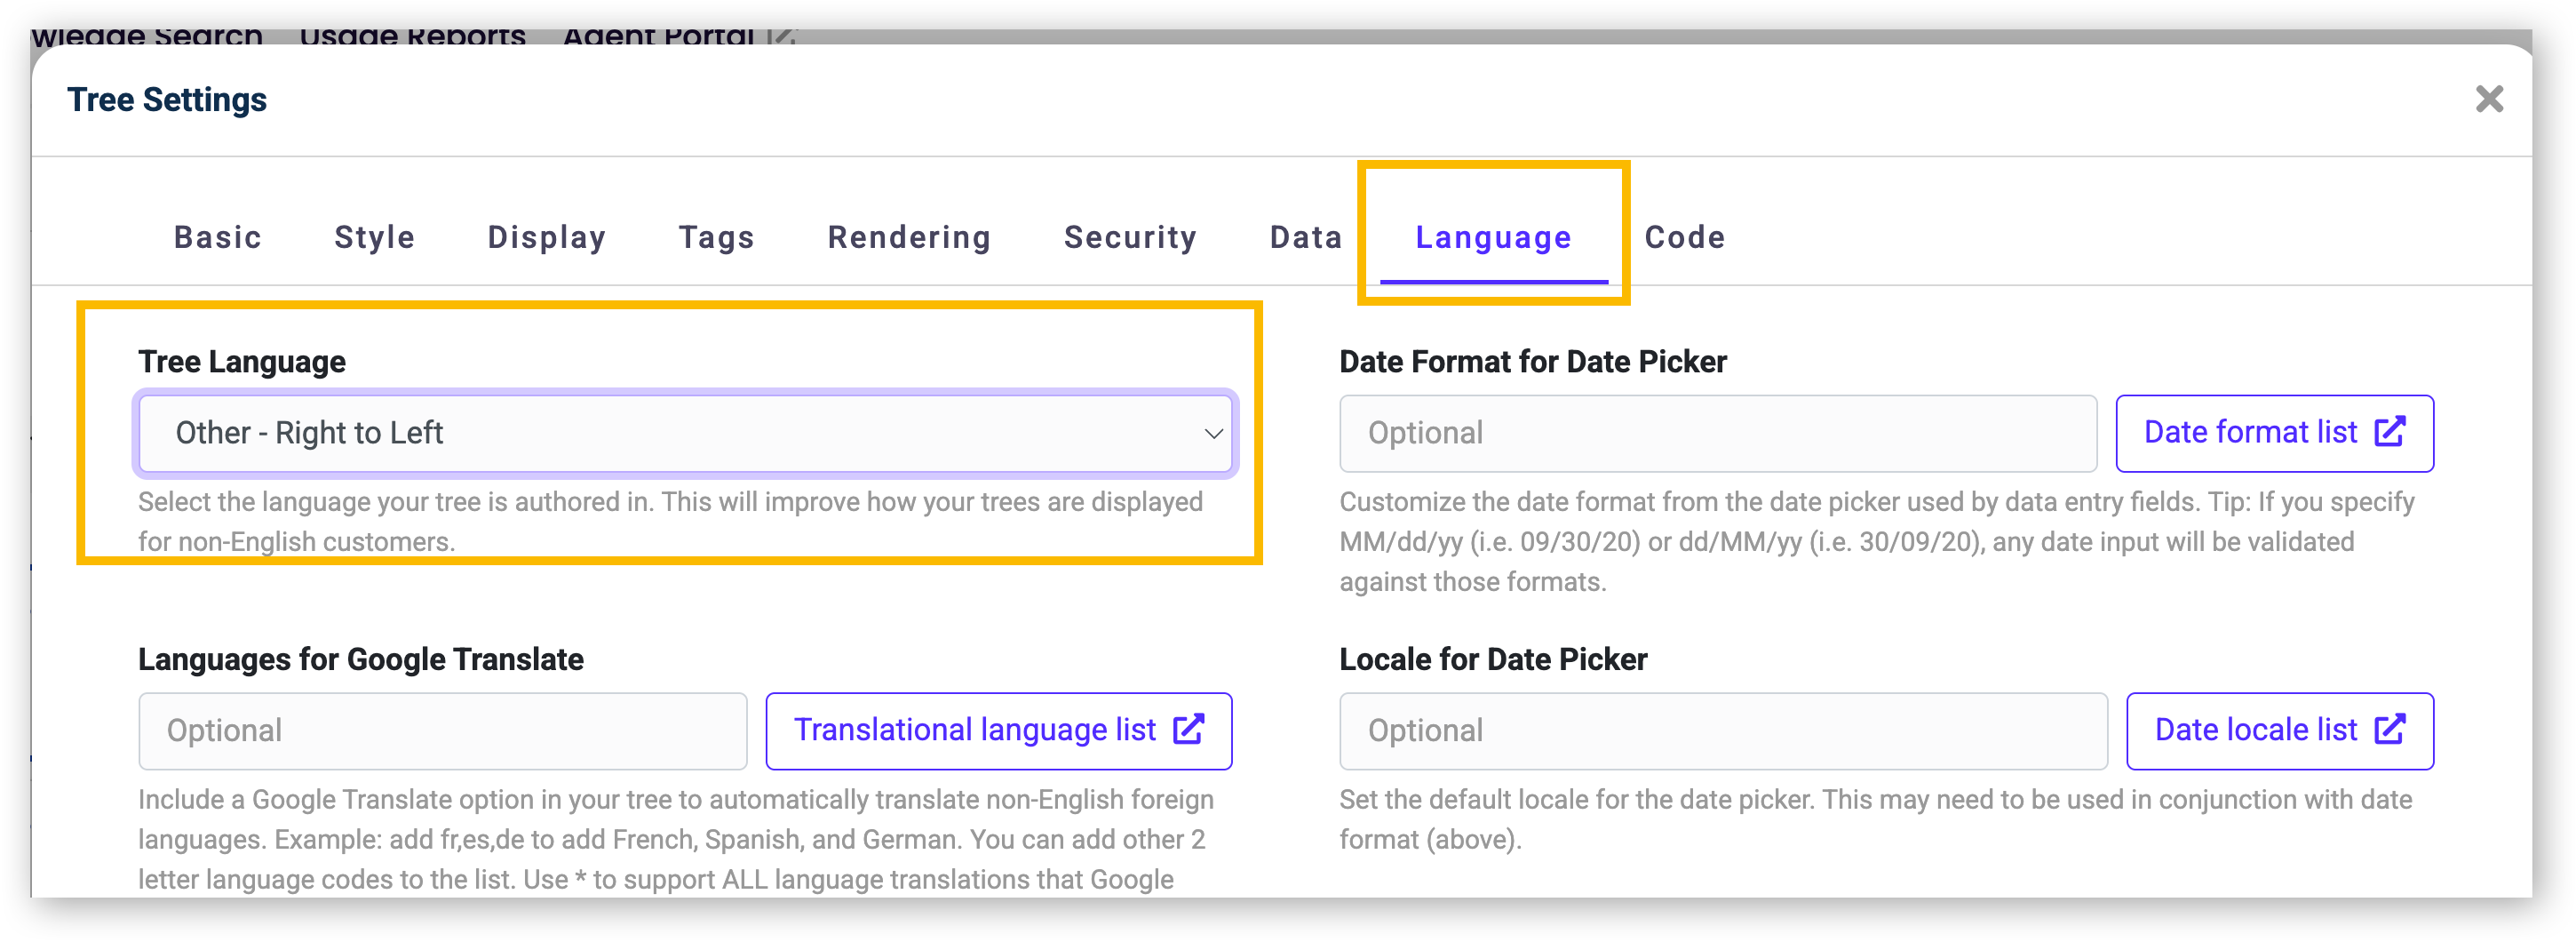2576x942 pixels.
Task: Focus the Languages for Google Translate field
Action: (443, 731)
